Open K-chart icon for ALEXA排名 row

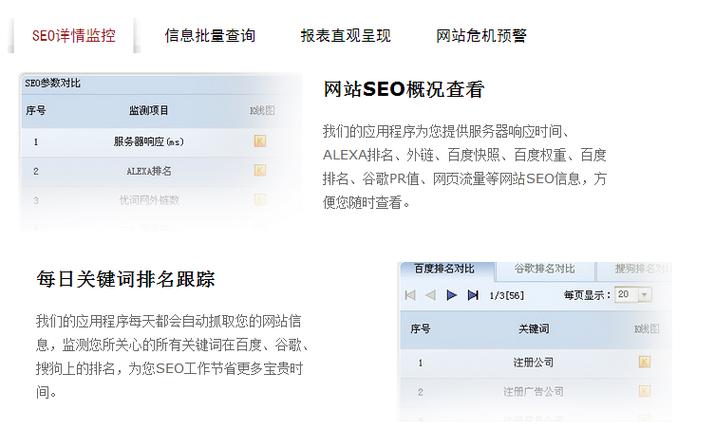click(260, 171)
